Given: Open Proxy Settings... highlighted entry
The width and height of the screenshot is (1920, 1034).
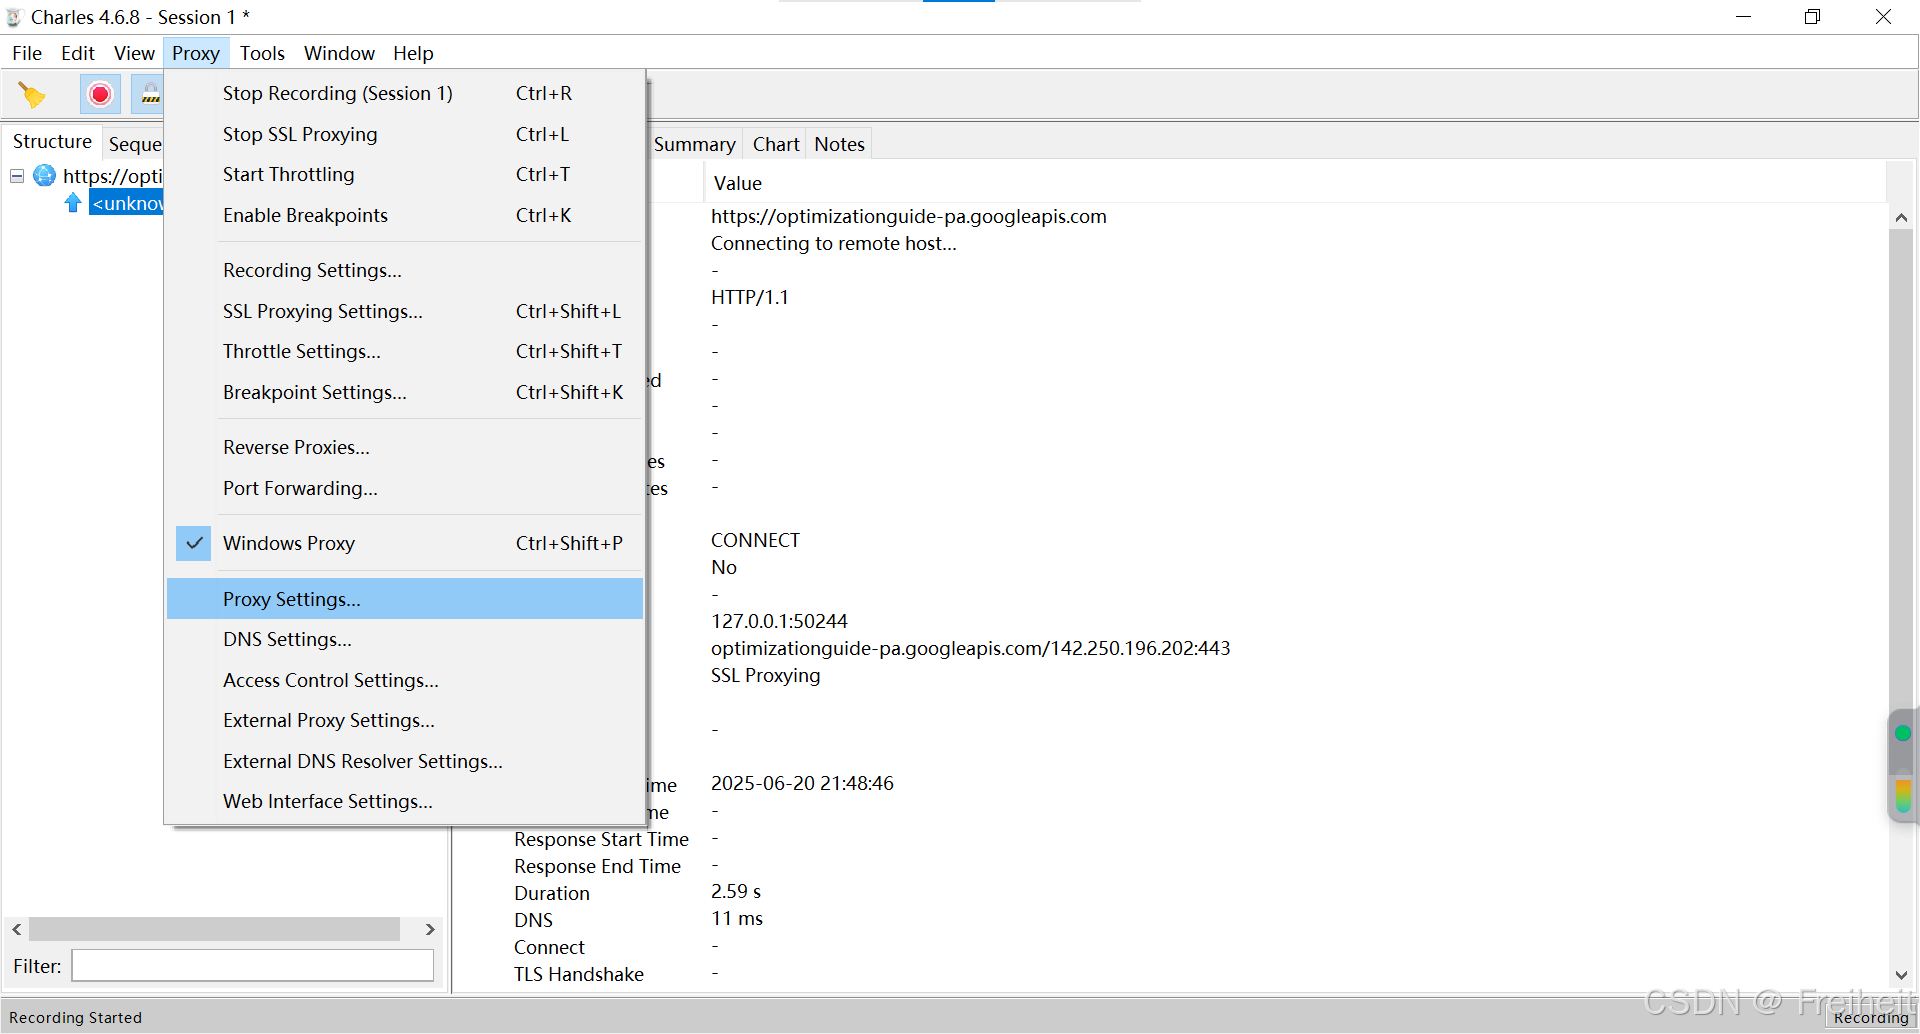Looking at the screenshot, I should pyautogui.click(x=404, y=599).
